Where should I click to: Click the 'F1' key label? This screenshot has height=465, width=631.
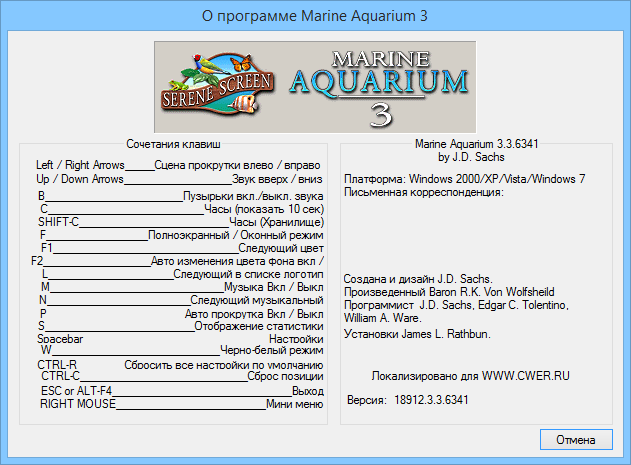47,248
